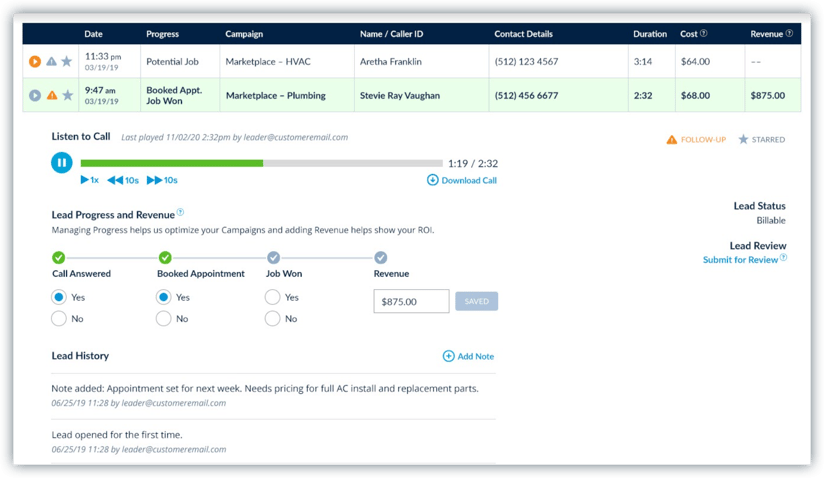Sort by the Duration column header
824x478 pixels.
pos(650,34)
